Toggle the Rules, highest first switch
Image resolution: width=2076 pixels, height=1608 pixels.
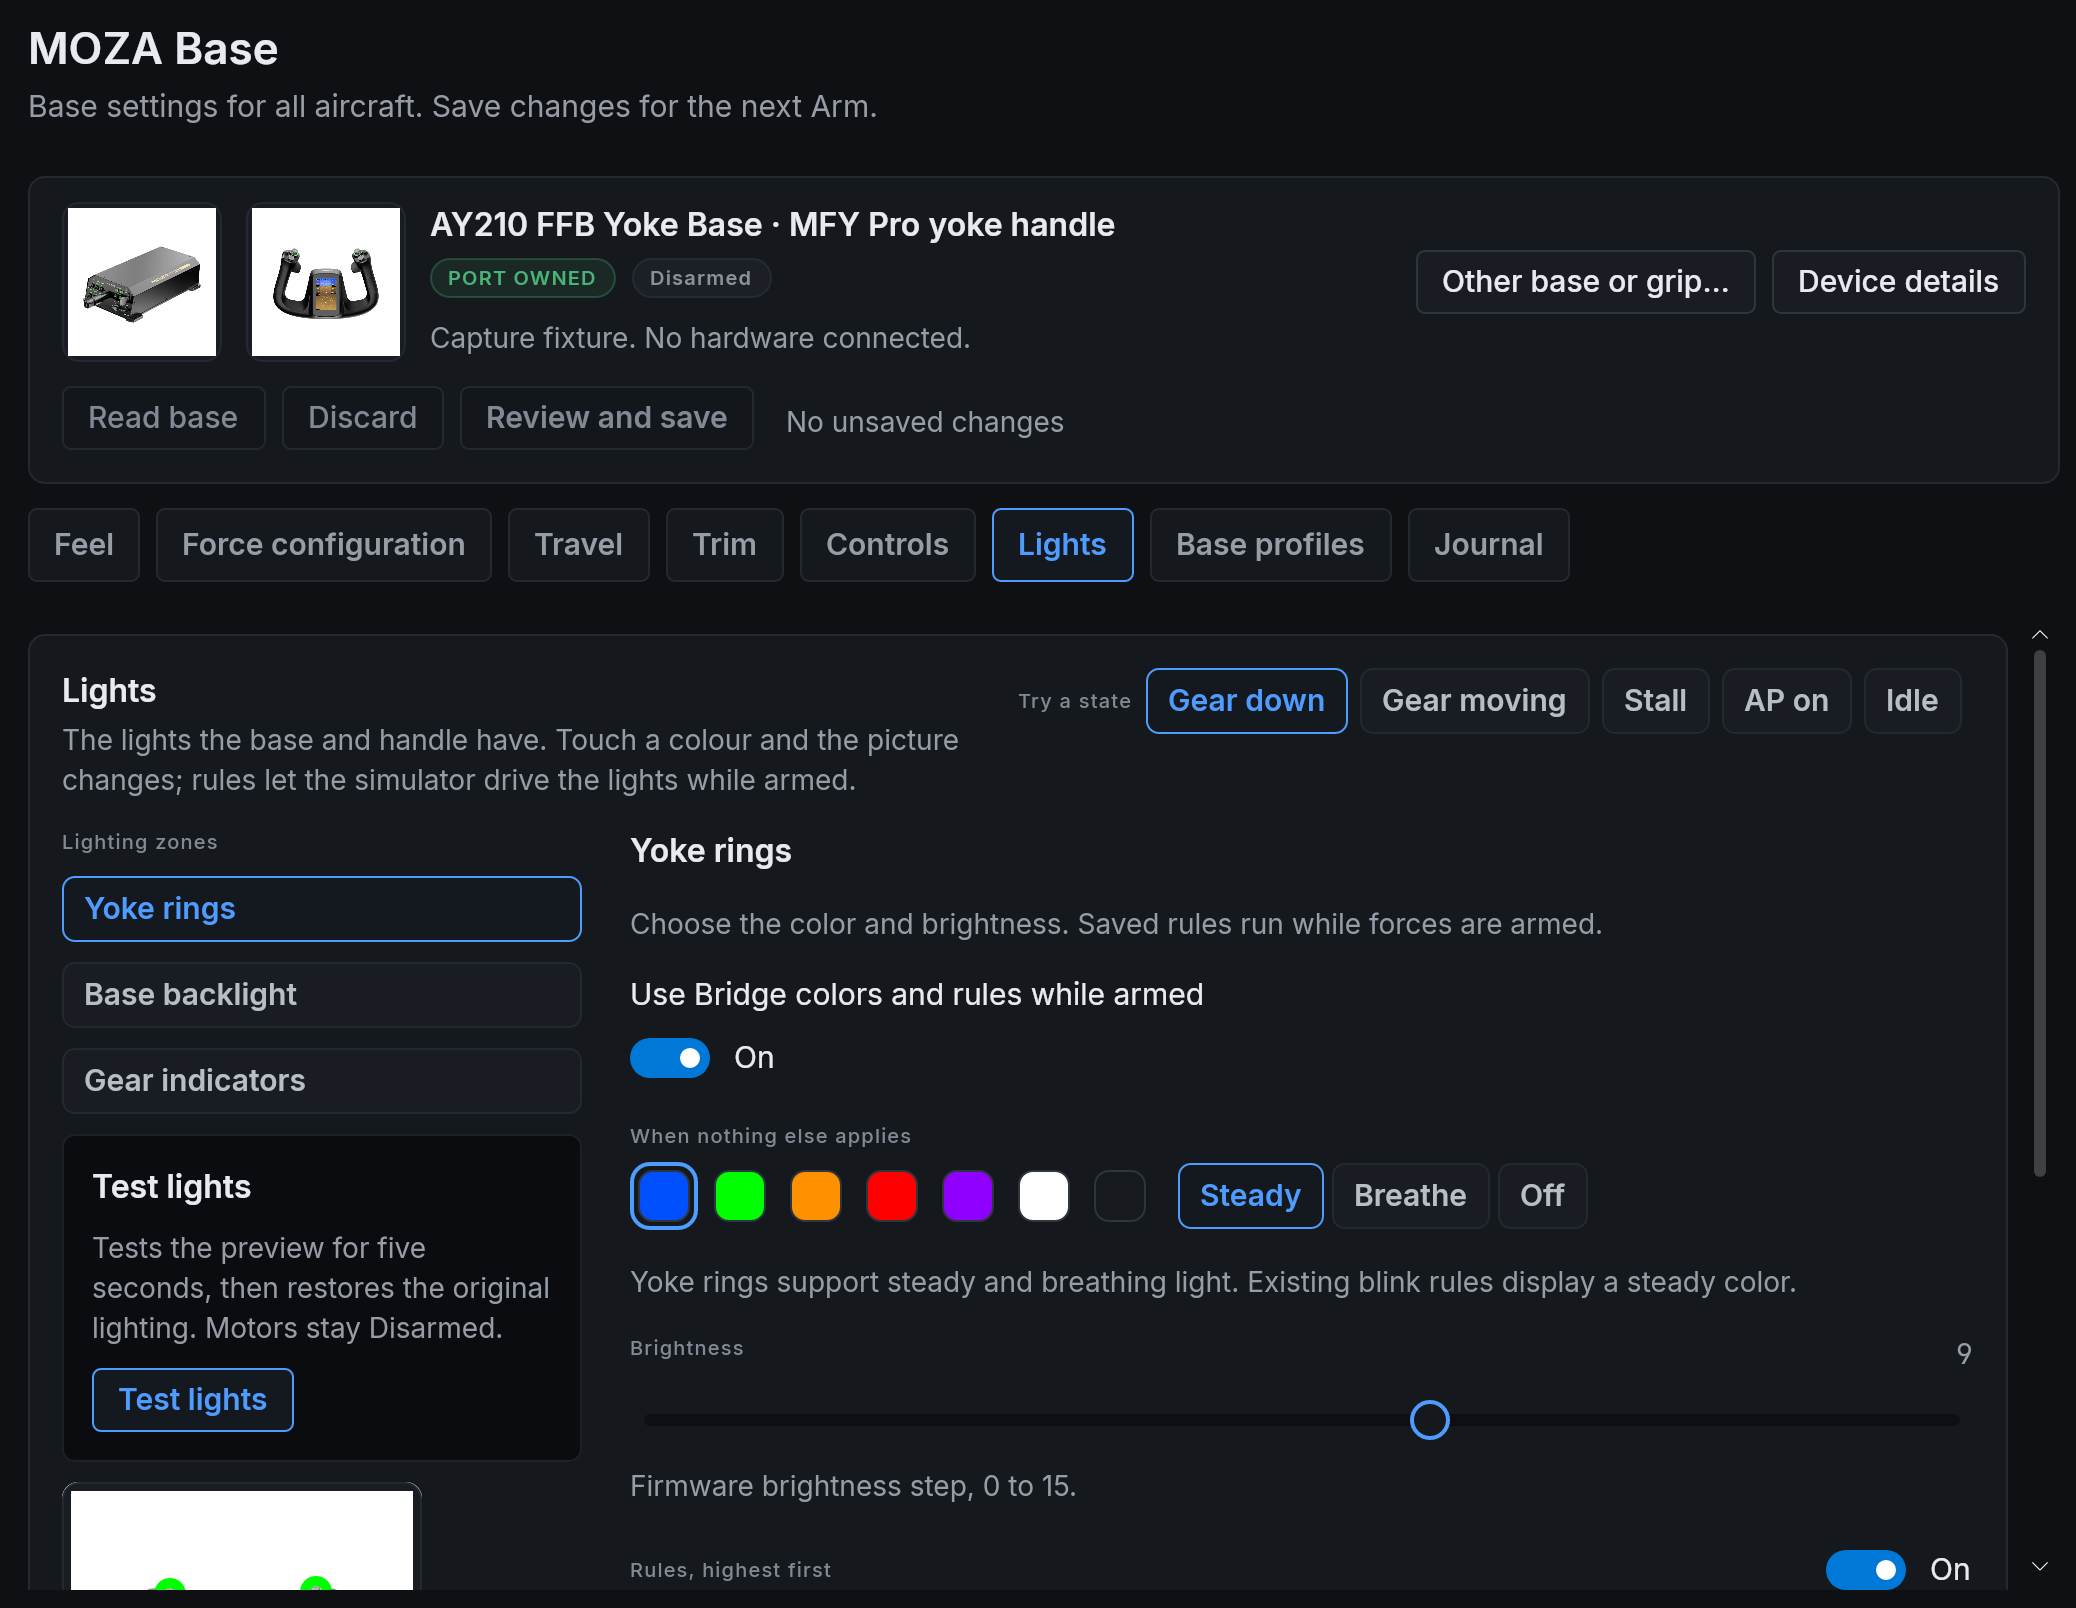point(1866,1570)
